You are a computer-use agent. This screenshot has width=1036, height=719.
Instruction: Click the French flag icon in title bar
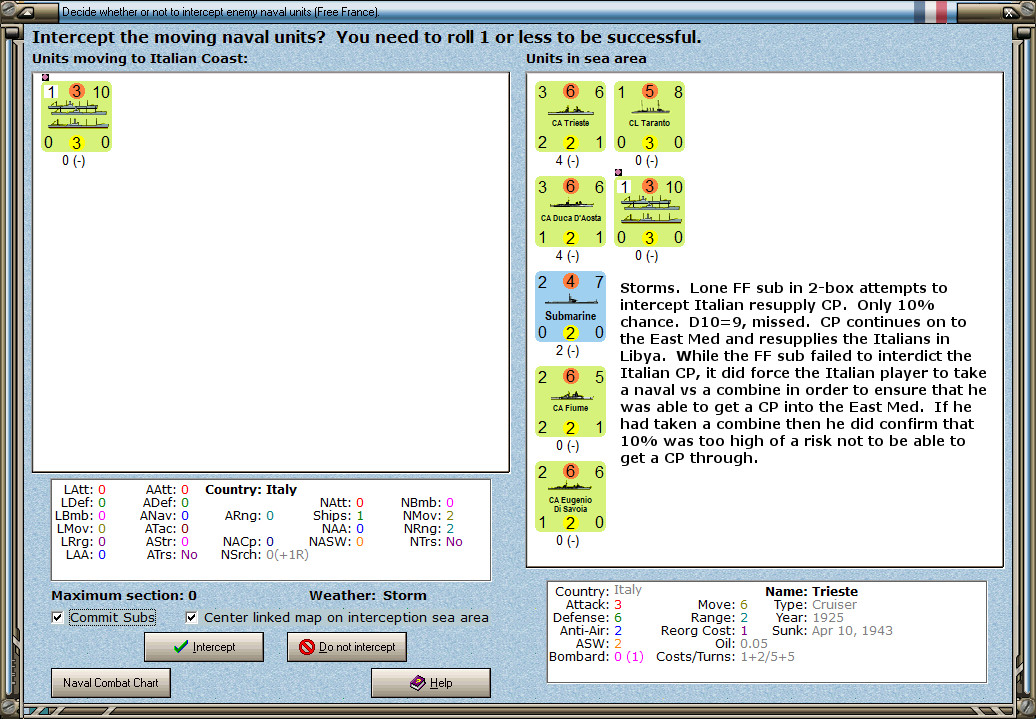coord(931,12)
